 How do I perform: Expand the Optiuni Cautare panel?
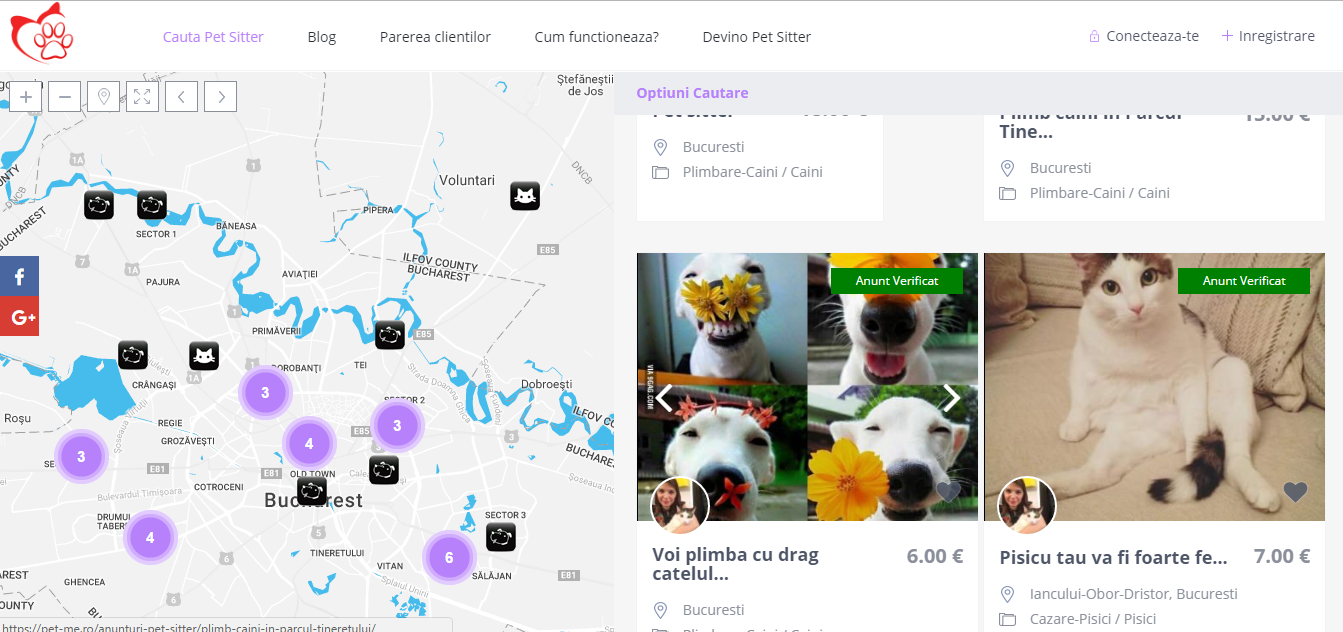pos(692,93)
